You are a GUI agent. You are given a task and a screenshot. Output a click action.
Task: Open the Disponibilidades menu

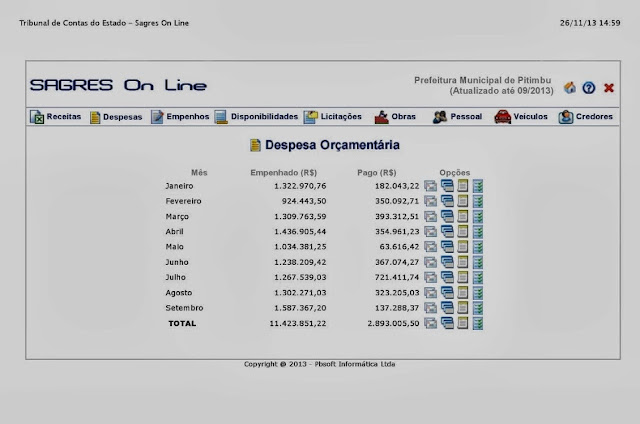point(256,117)
